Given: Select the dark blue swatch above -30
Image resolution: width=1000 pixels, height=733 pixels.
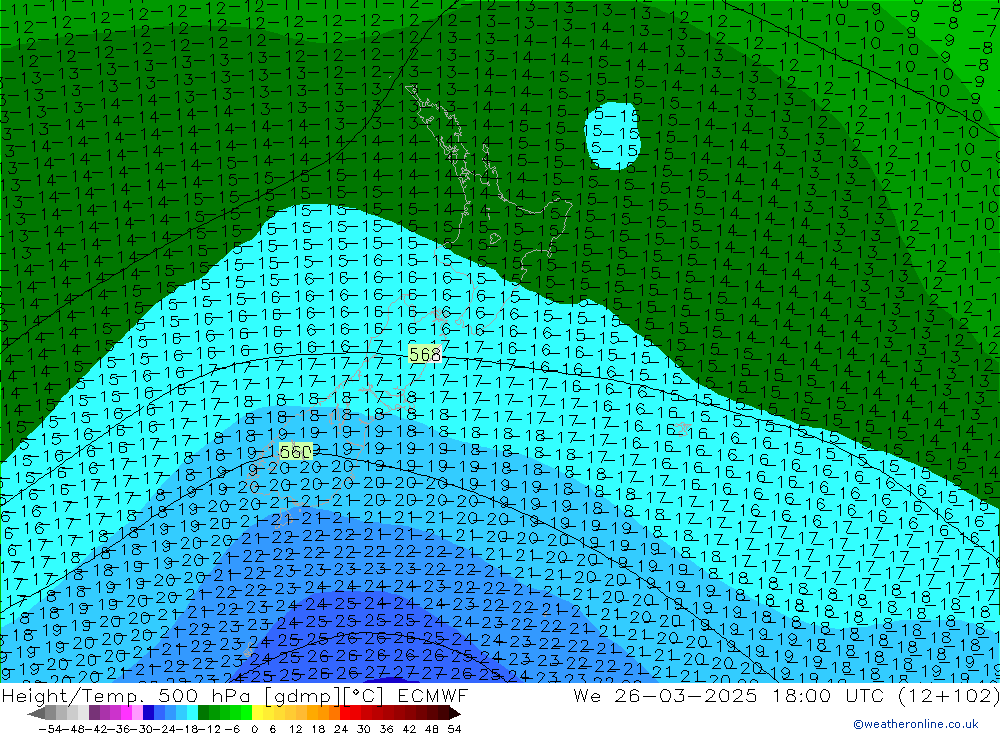Looking at the screenshot, I should click(148, 713).
